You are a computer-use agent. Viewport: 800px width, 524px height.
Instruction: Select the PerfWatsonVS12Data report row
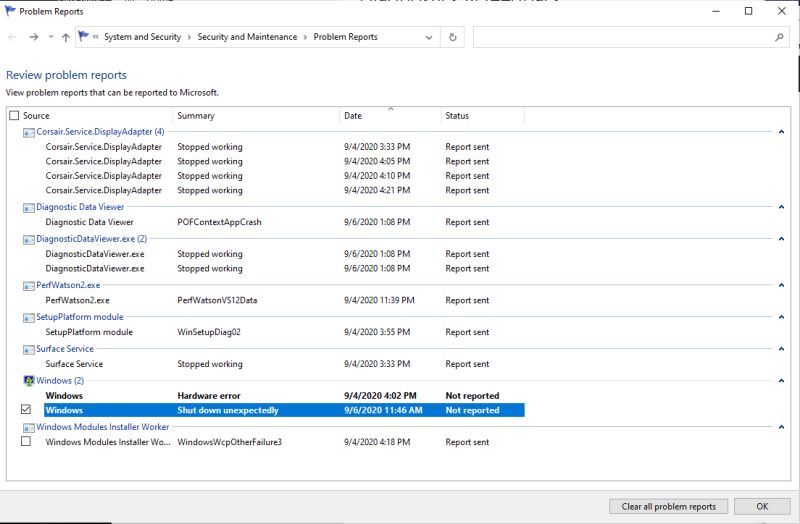[x=284, y=301]
